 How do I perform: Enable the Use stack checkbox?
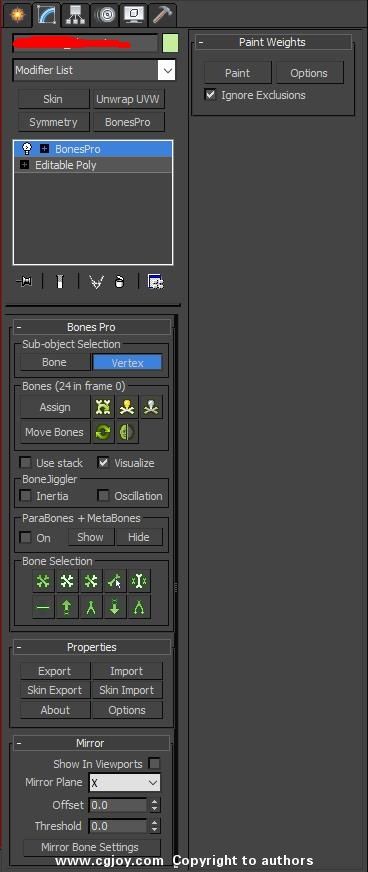pyautogui.click(x=26, y=463)
